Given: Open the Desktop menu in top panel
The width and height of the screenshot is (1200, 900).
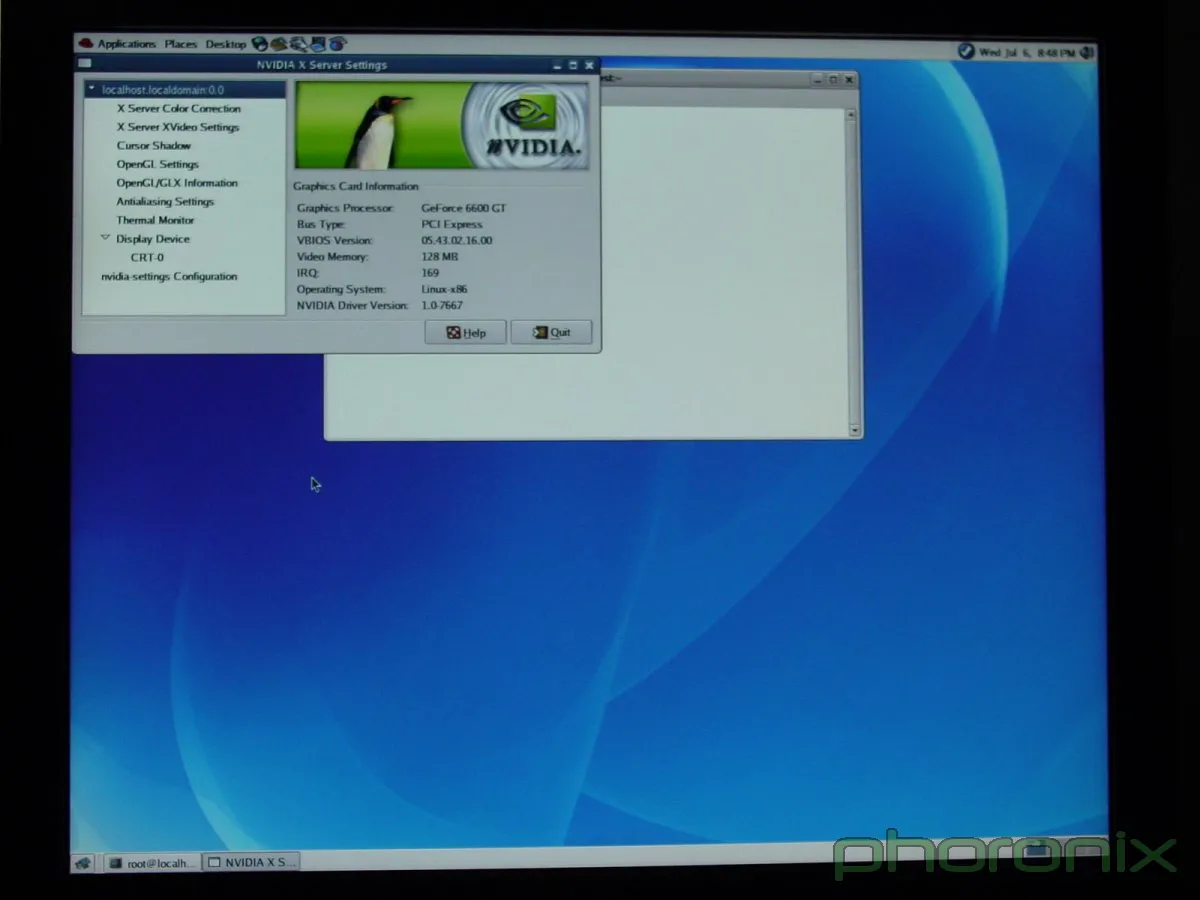Looking at the screenshot, I should click(226, 44).
